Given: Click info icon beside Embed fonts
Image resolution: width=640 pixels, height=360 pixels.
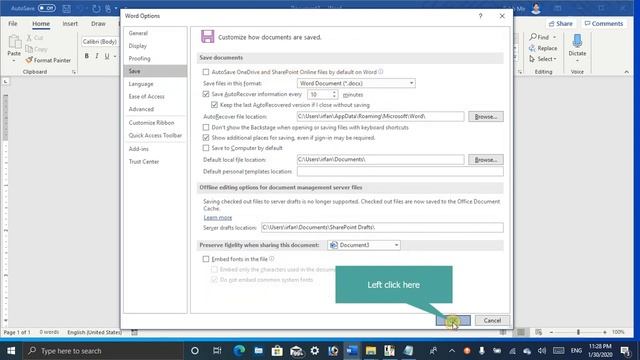Looking at the screenshot, I should [272, 259].
